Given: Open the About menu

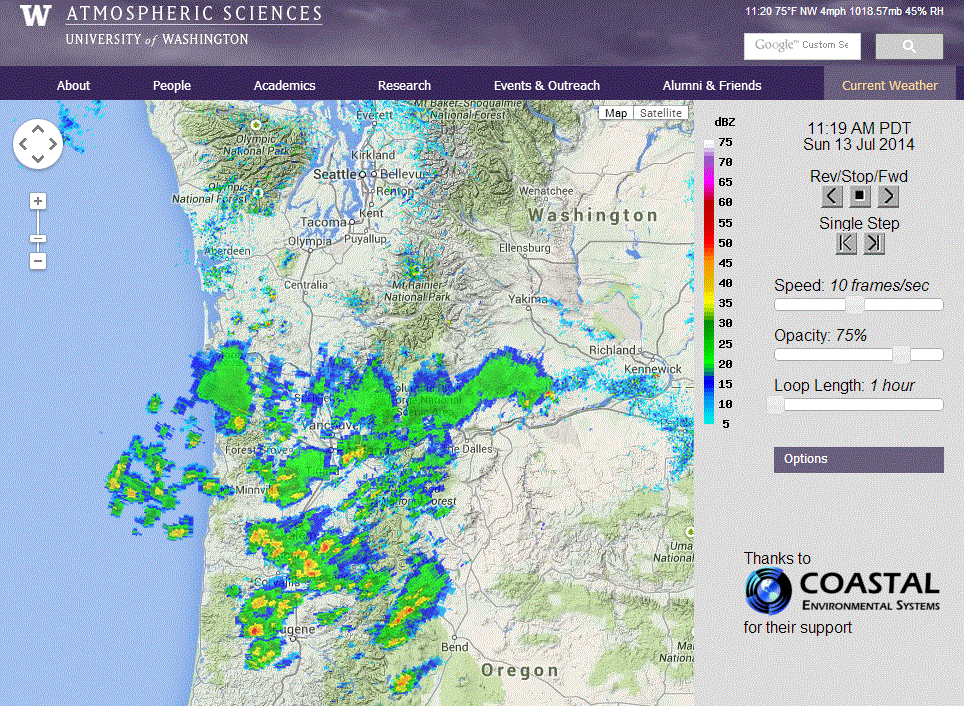Looking at the screenshot, I should tap(73, 85).
